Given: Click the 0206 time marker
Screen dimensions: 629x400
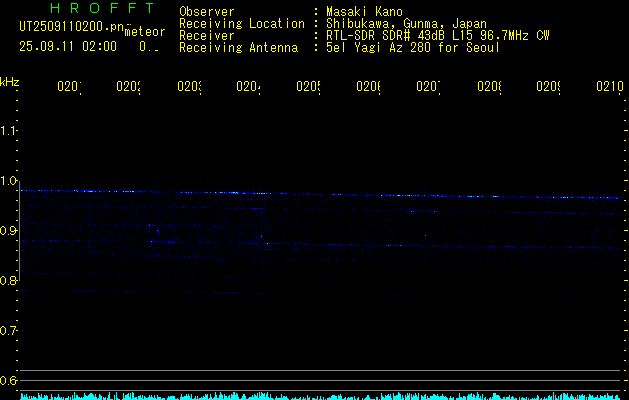Looking at the screenshot, I should click(x=369, y=86).
